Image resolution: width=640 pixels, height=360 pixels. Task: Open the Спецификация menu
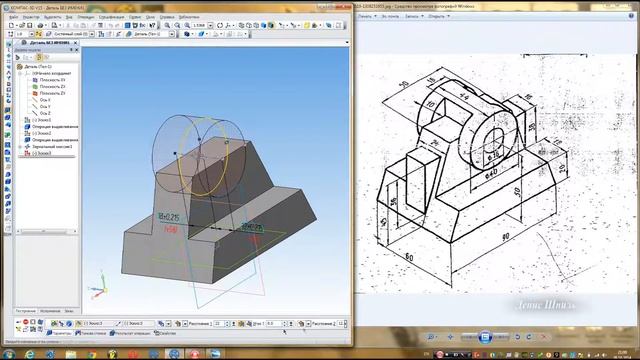click(x=111, y=17)
